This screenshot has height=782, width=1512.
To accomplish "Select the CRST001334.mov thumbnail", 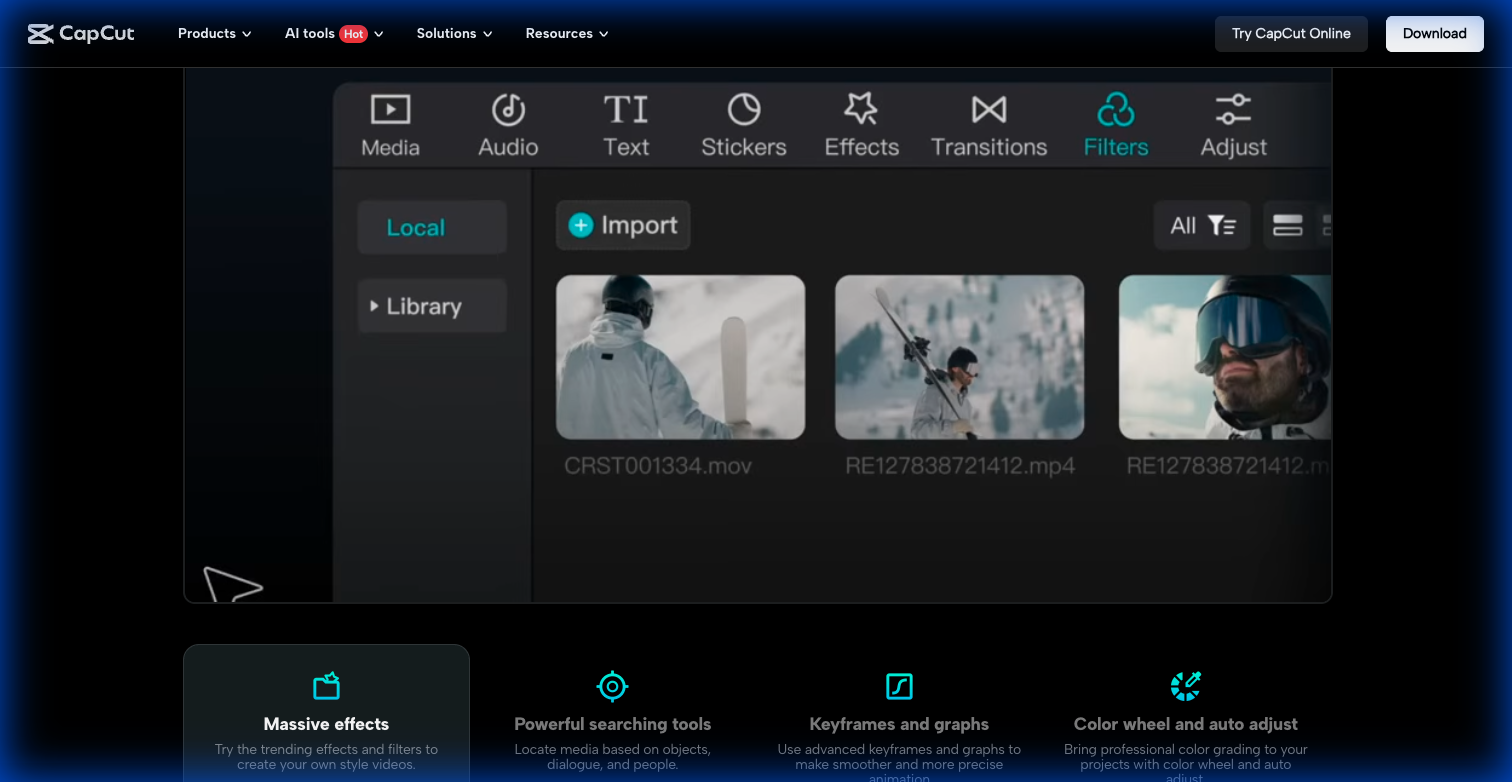I will point(680,357).
